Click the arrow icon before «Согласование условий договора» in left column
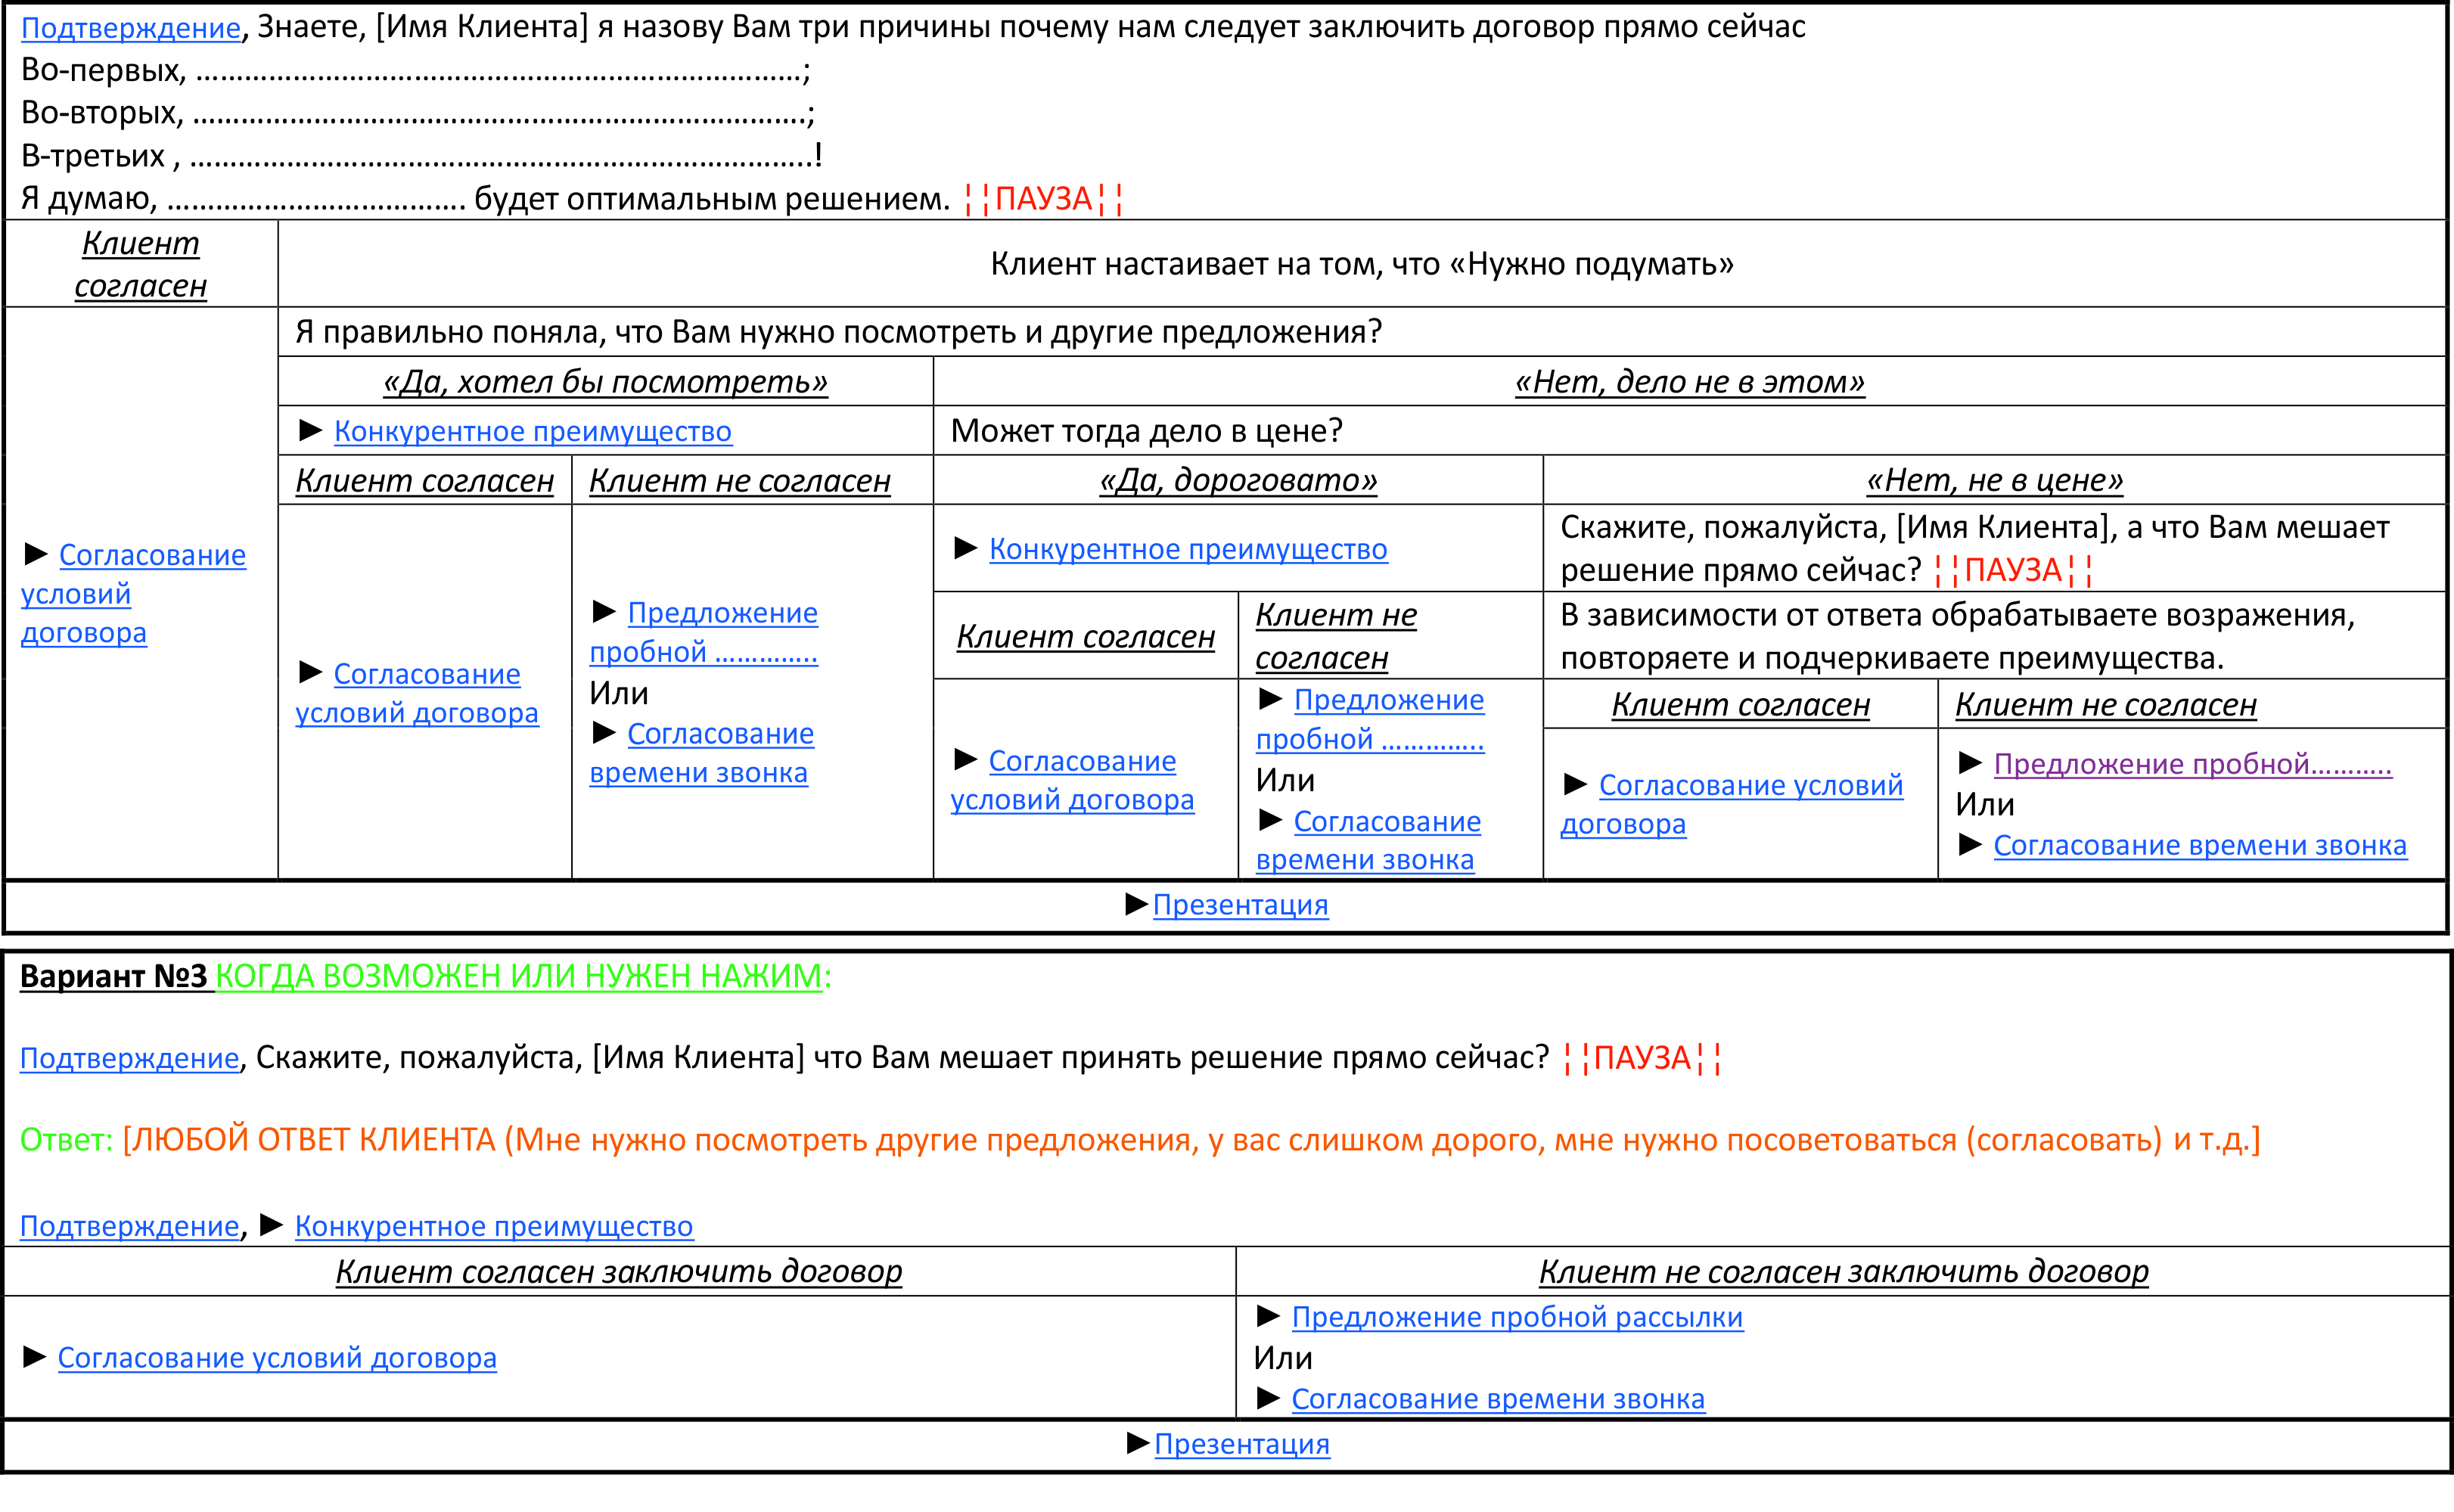The height and width of the screenshot is (1512, 2454). [35, 556]
